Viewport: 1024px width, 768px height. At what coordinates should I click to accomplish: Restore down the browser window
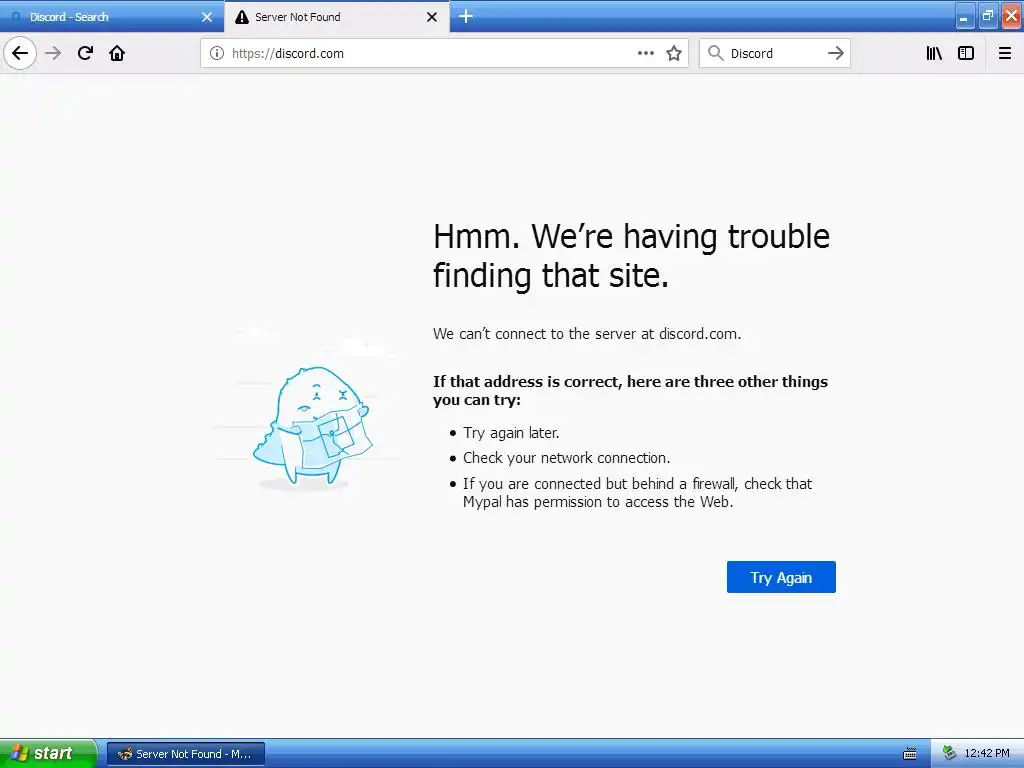tap(987, 16)
